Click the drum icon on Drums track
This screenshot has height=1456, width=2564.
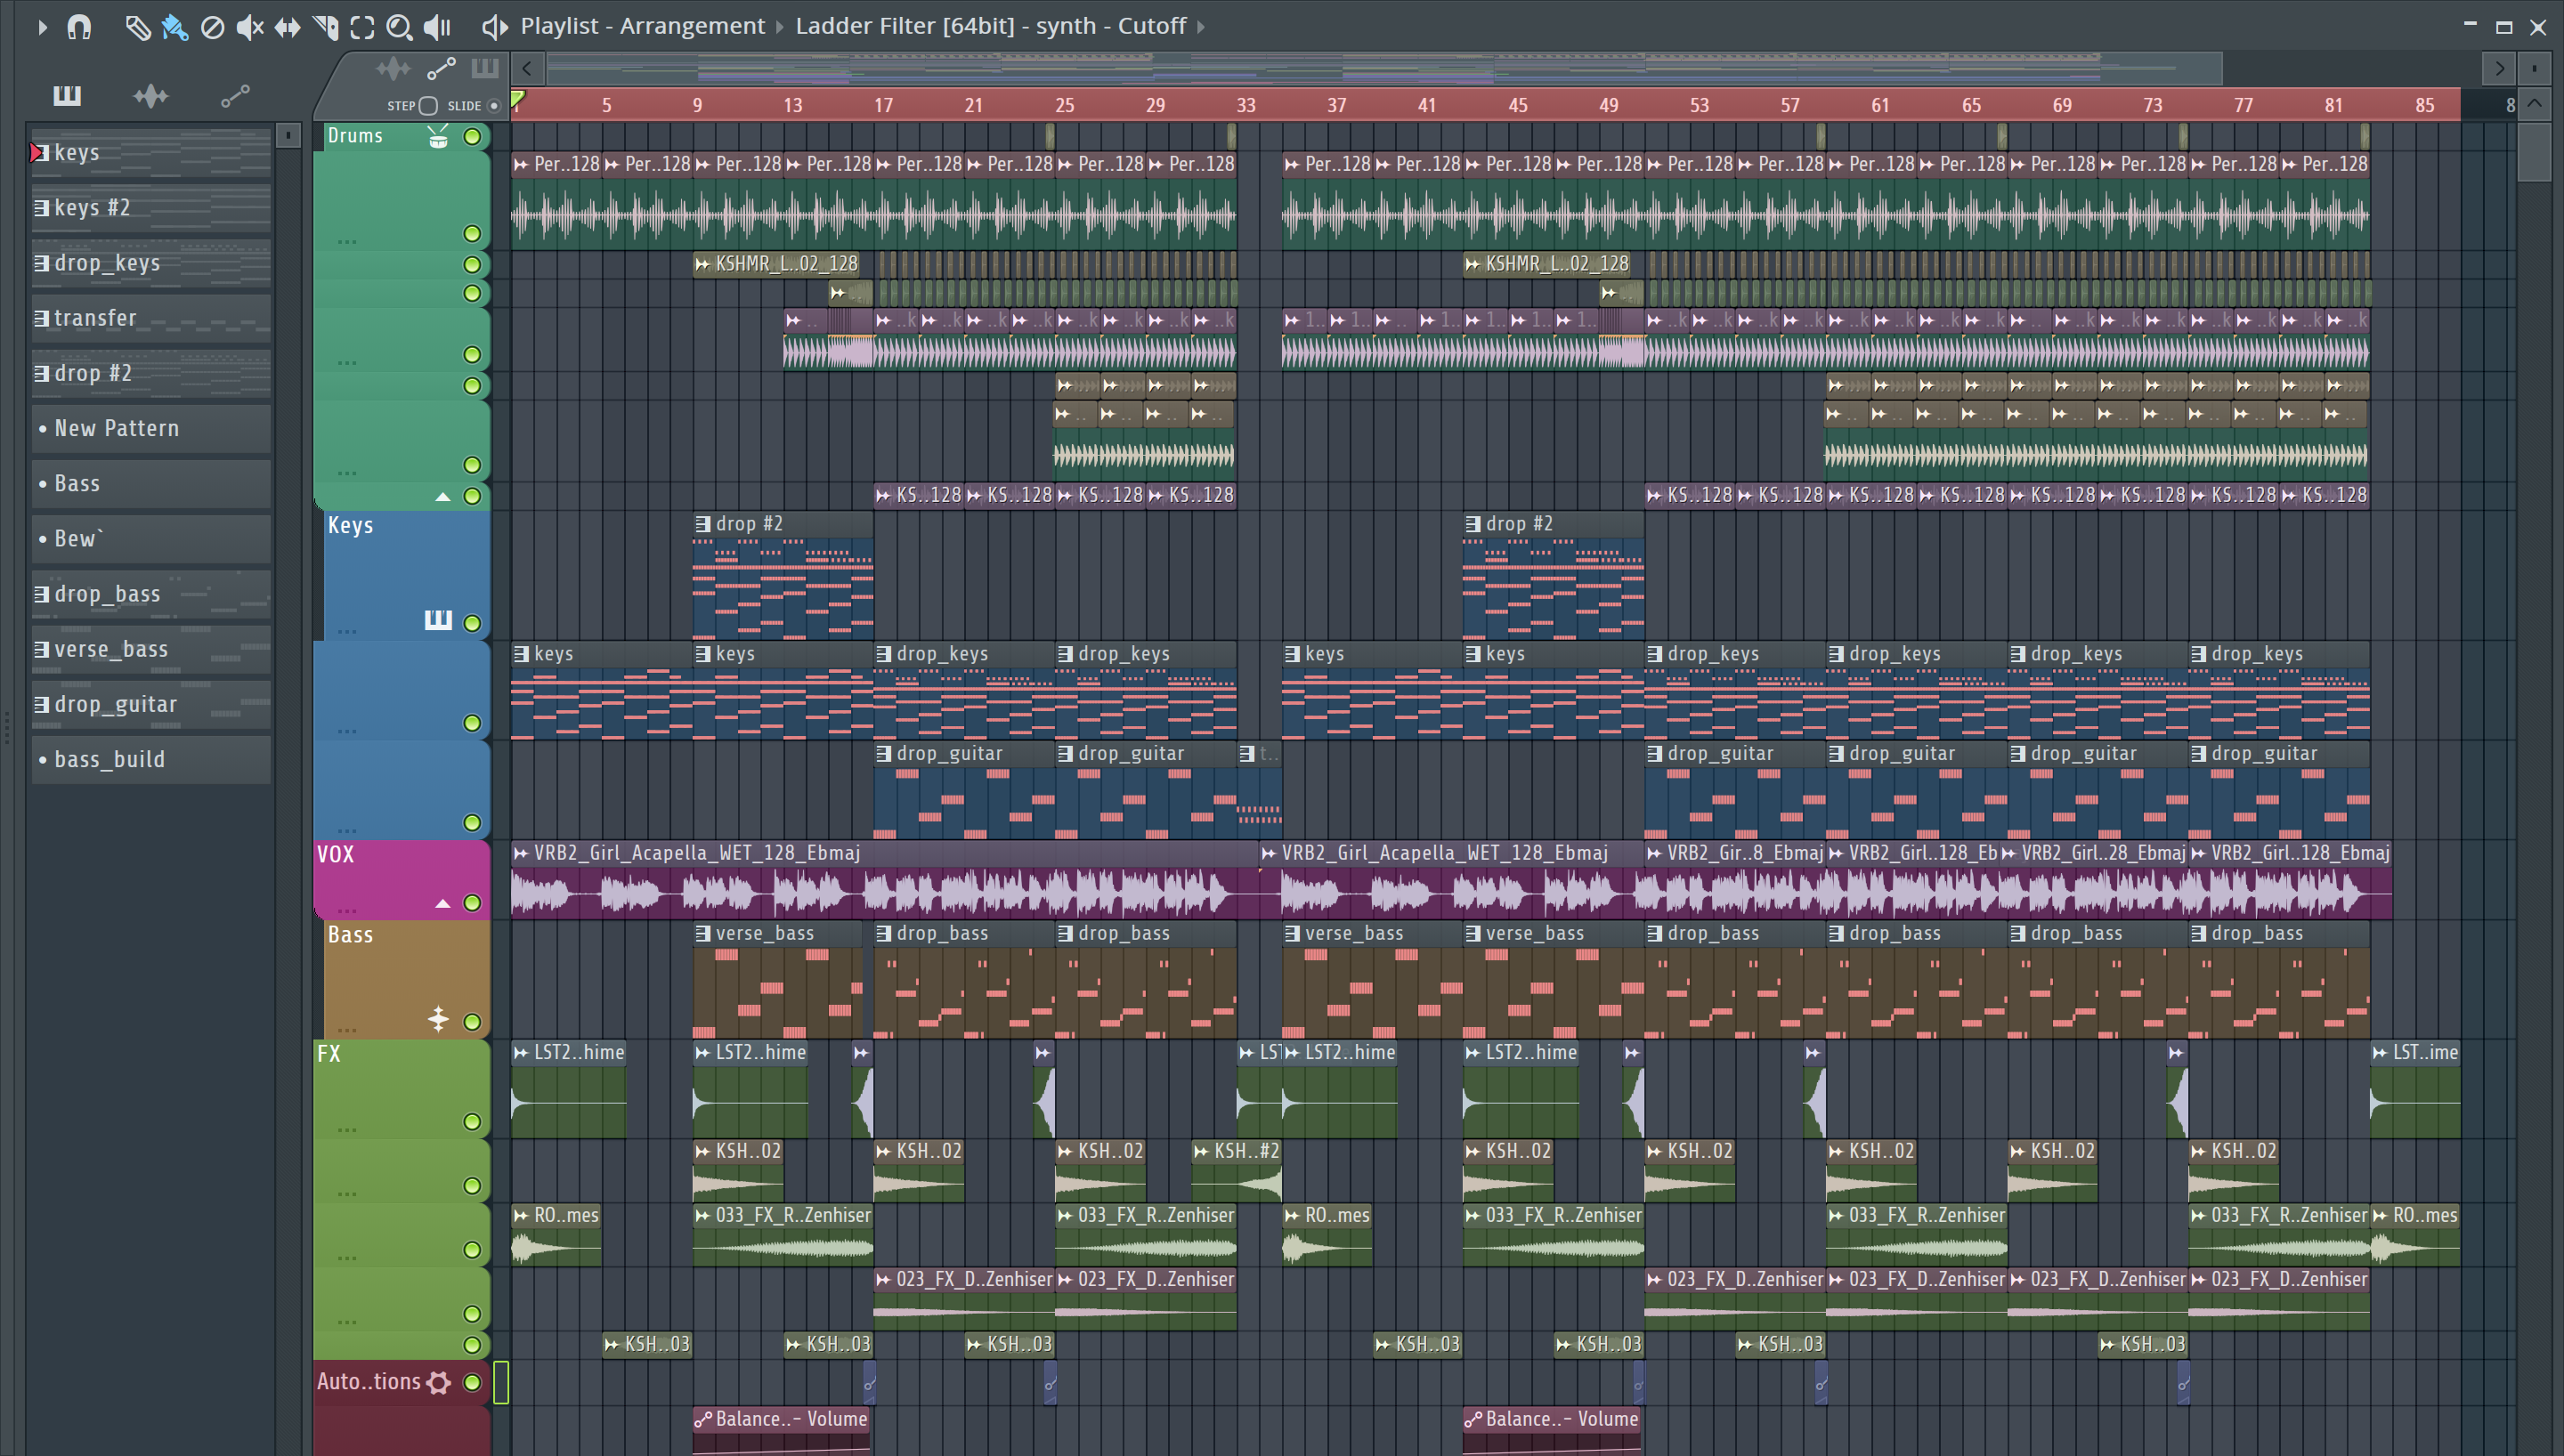click(438, 137)
